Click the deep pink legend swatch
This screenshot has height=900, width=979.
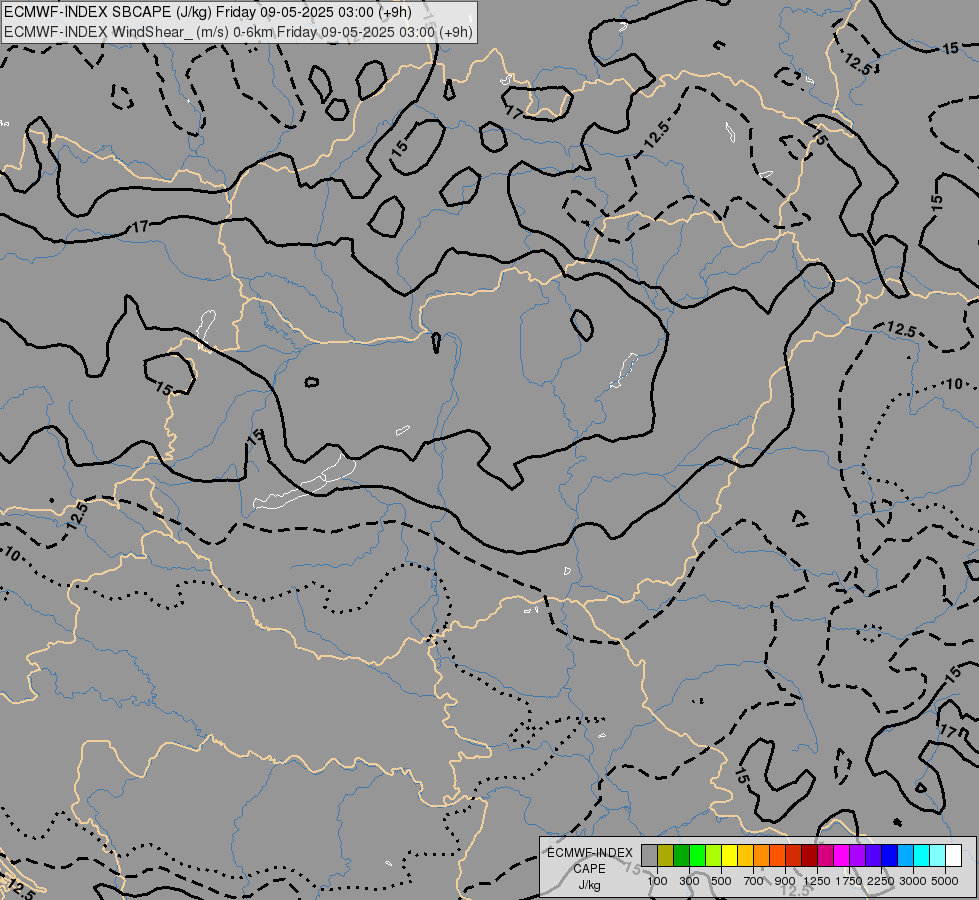click(825, 855)
